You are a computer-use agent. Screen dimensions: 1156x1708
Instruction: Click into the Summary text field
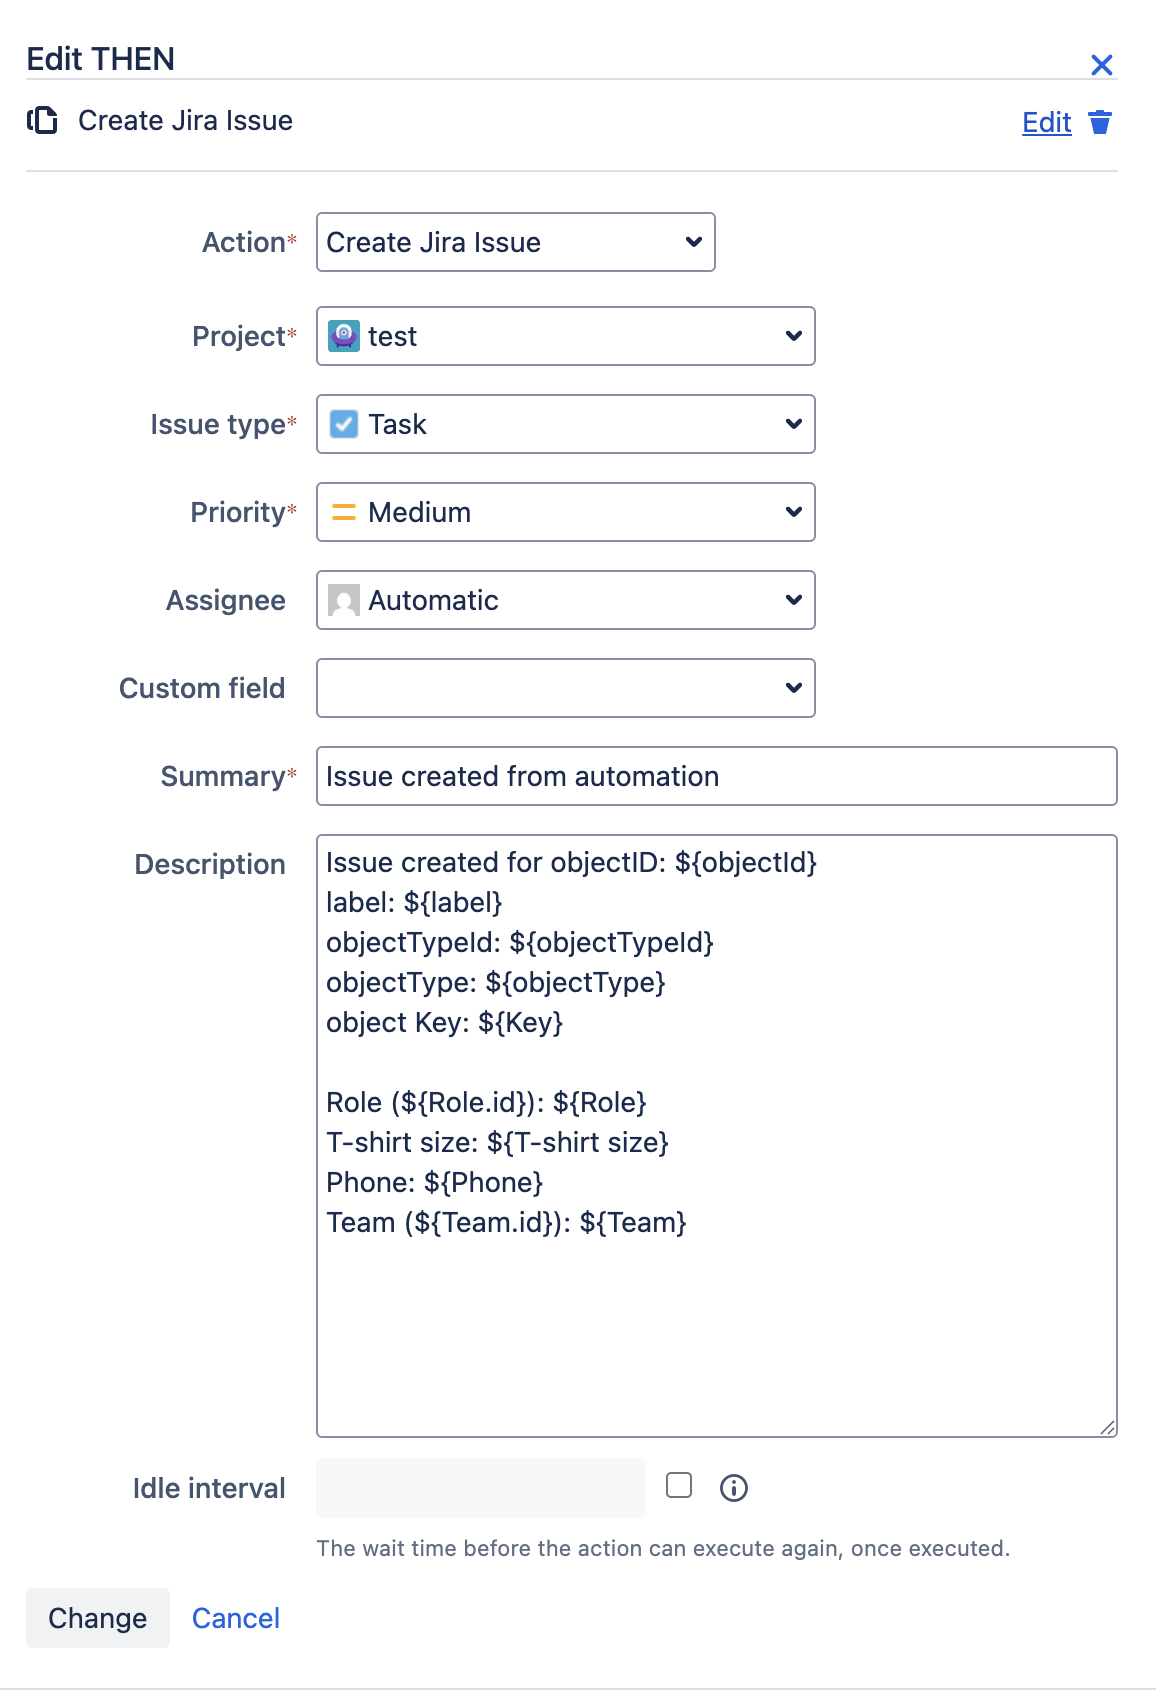tap(716, 776)
